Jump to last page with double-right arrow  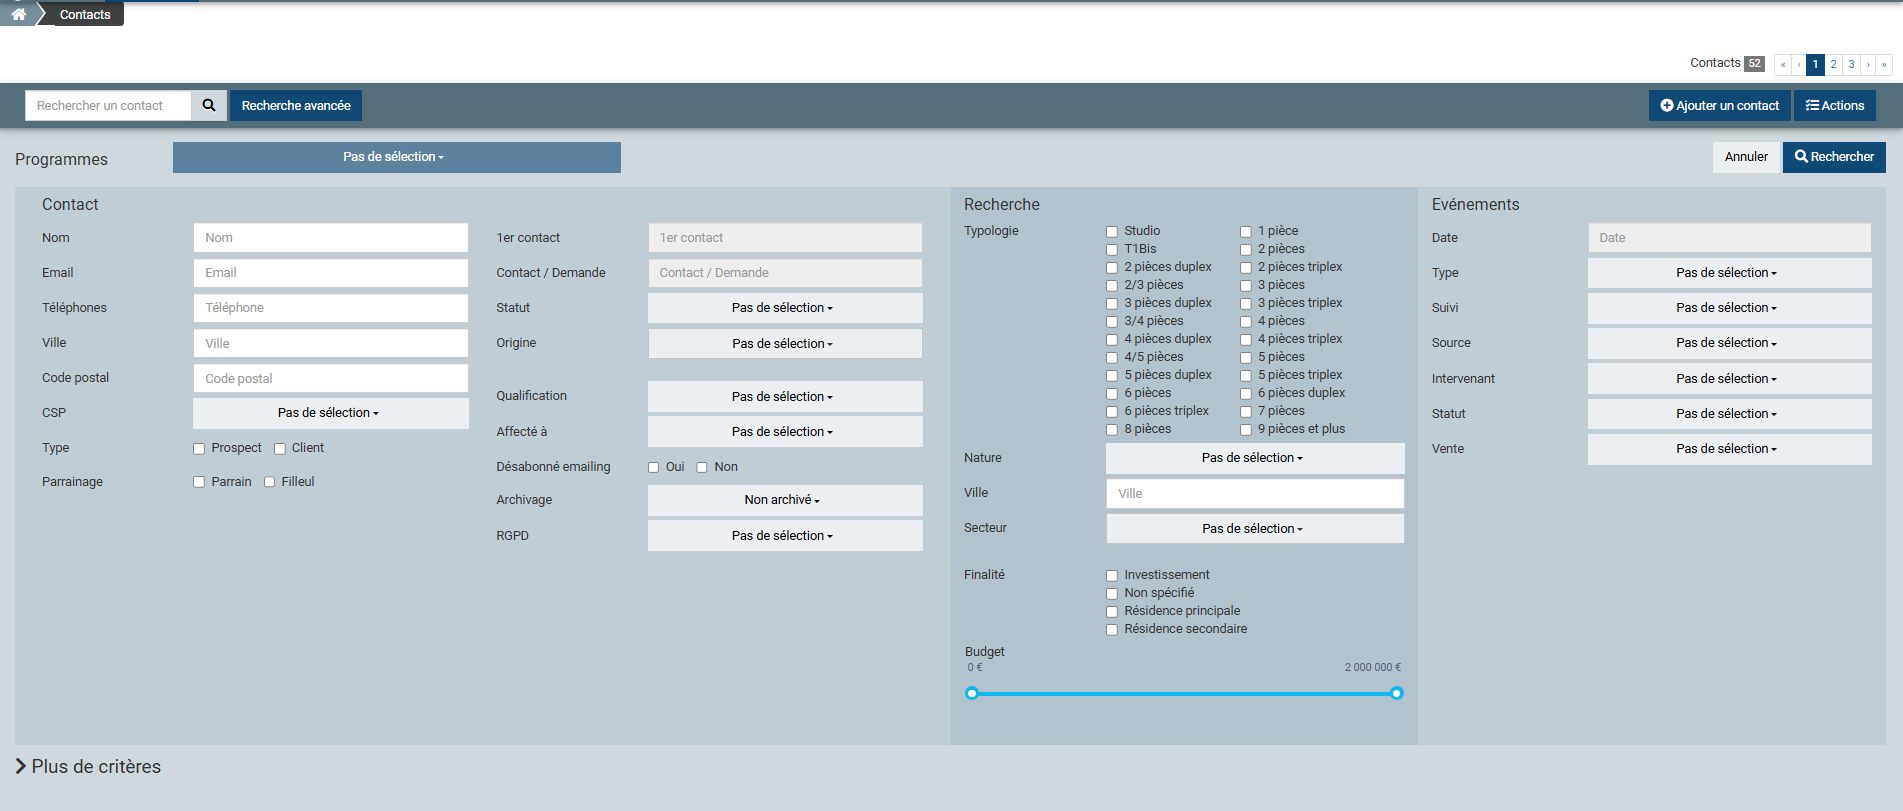(1884, 64)
